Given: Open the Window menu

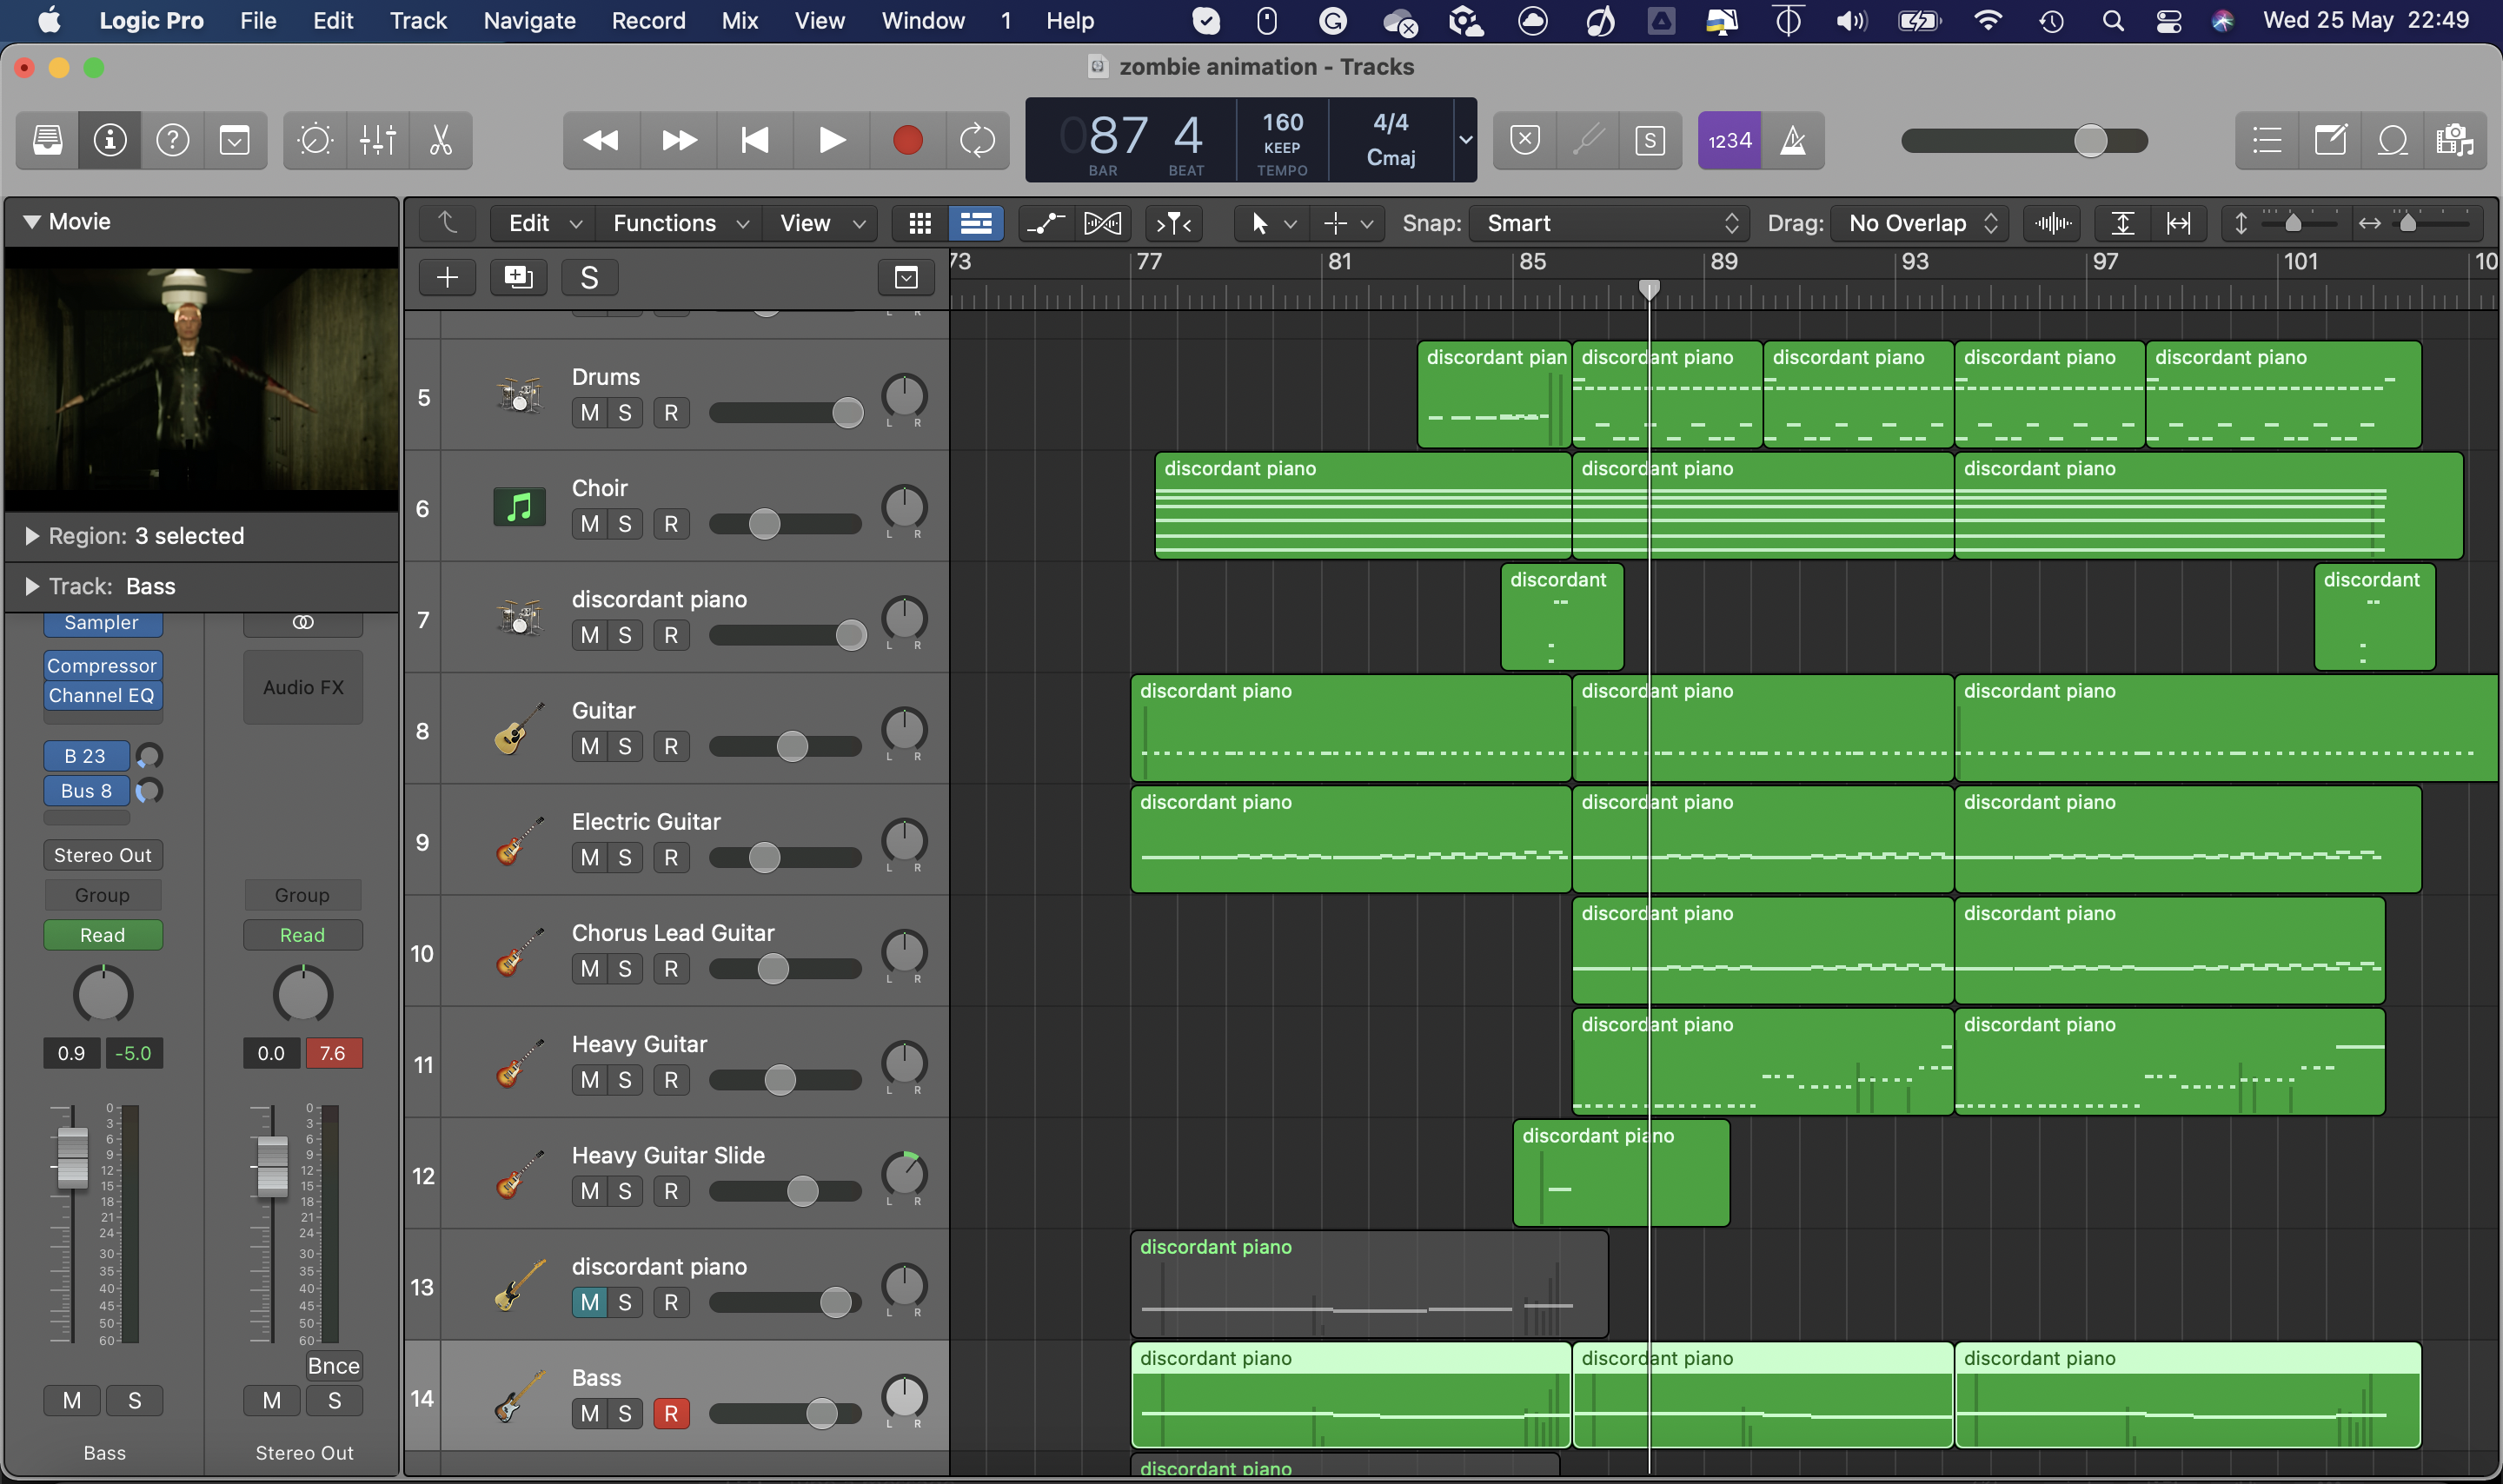Looking at the screenshot, I should click(x=922, y=20).
